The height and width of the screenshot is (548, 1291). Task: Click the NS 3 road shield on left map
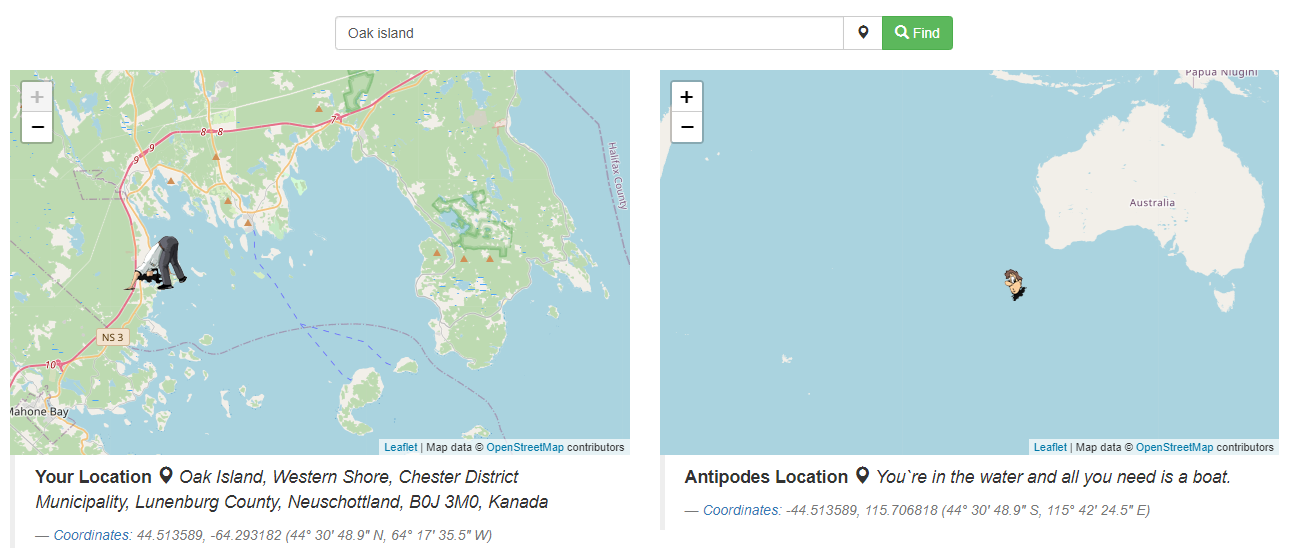coord(112,337)
